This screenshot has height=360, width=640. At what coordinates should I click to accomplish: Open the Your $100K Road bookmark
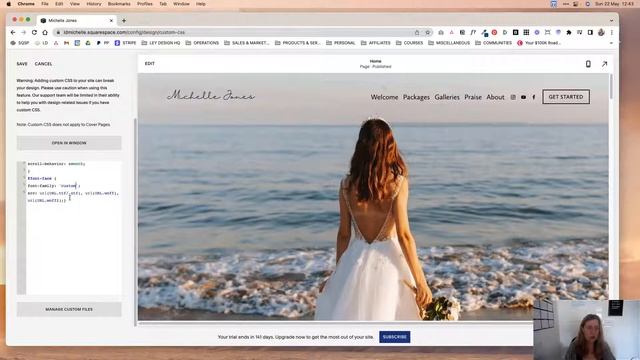click(x=539, y=43)
